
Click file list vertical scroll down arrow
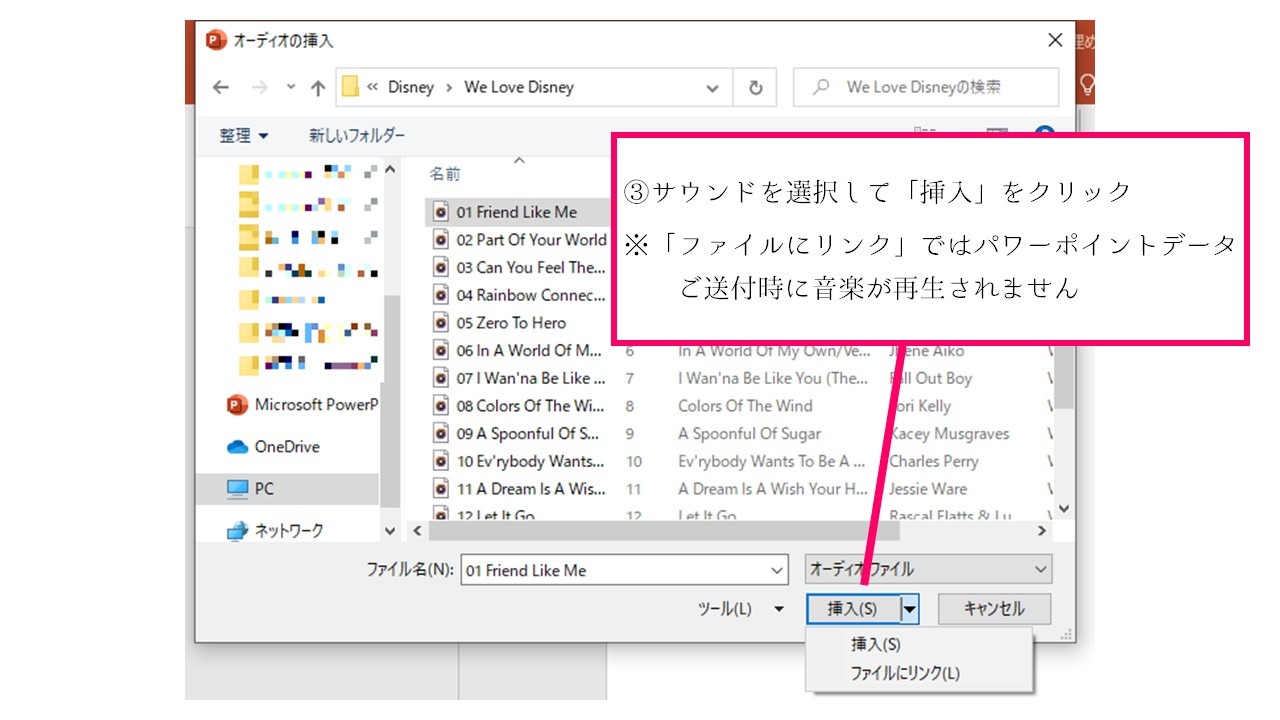1063,508
